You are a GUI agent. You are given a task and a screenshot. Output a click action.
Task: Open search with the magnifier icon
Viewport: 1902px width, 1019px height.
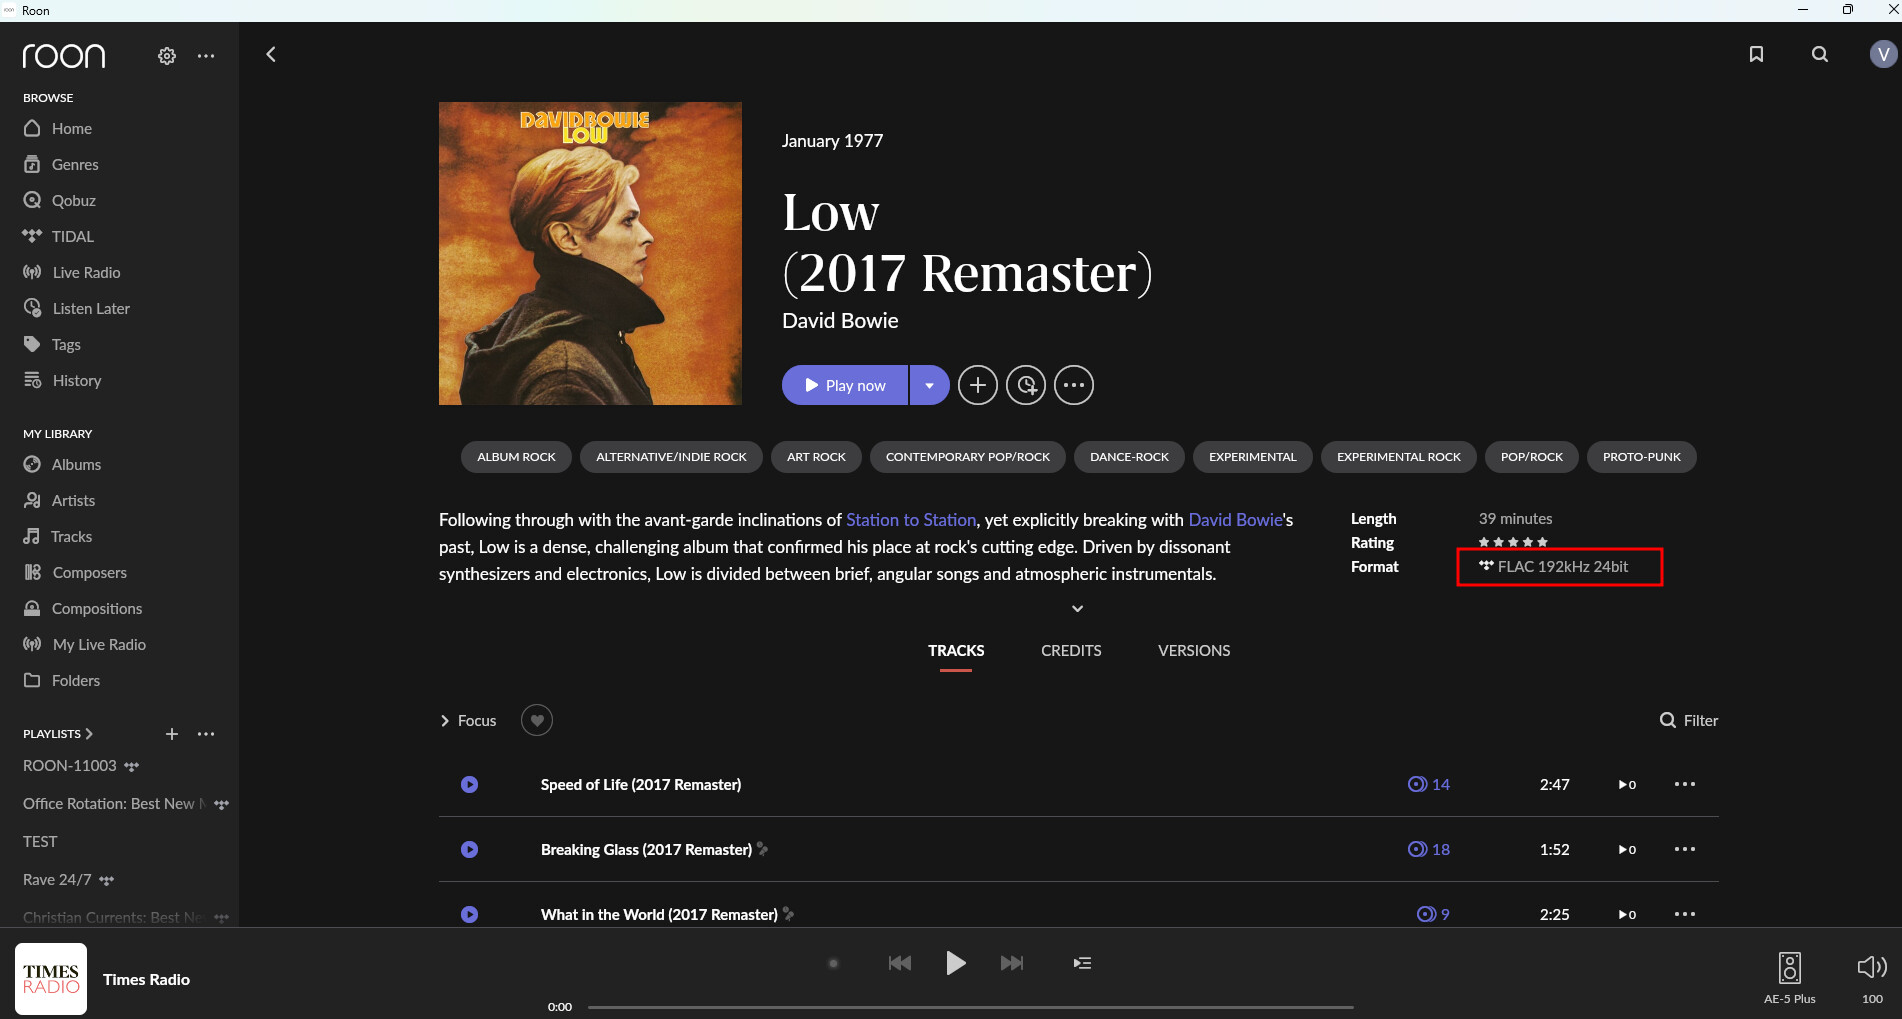click(1820, 54)
